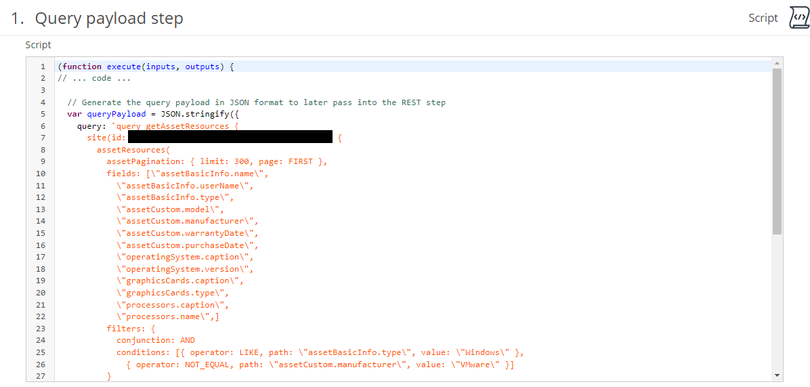The width and height of the screenshot is (810, 387).
Task: Click line number 9 in the gutter
Action: point(43,162)
